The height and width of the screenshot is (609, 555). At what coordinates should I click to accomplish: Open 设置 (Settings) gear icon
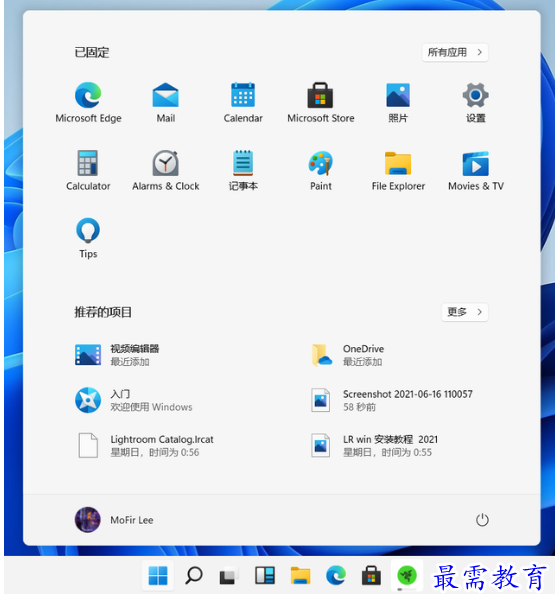pyautogui.click(x=475, y=103)
